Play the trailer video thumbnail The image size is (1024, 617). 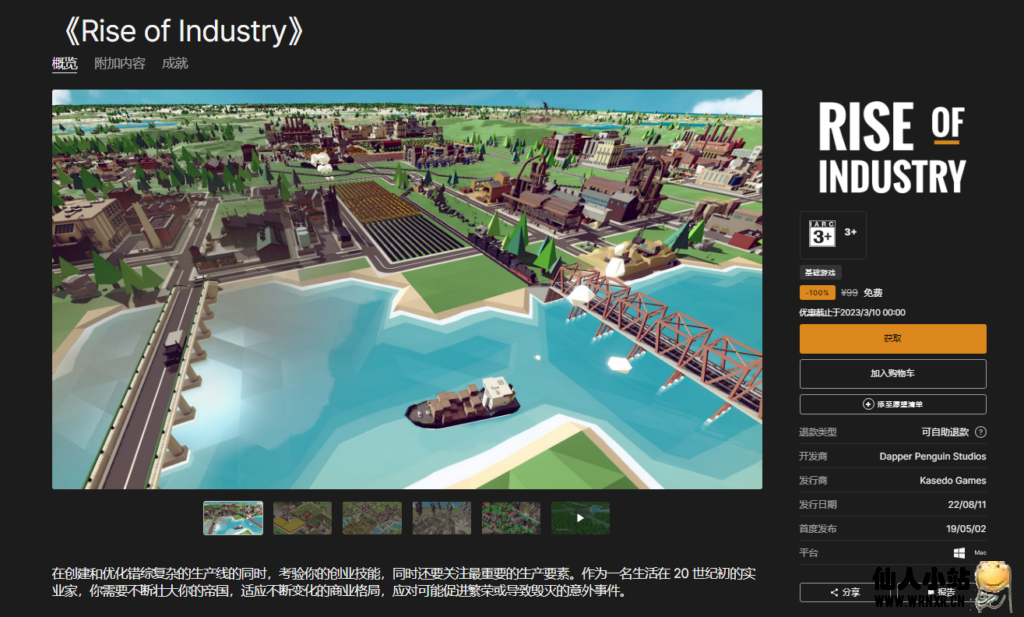(x=580, y=518)
